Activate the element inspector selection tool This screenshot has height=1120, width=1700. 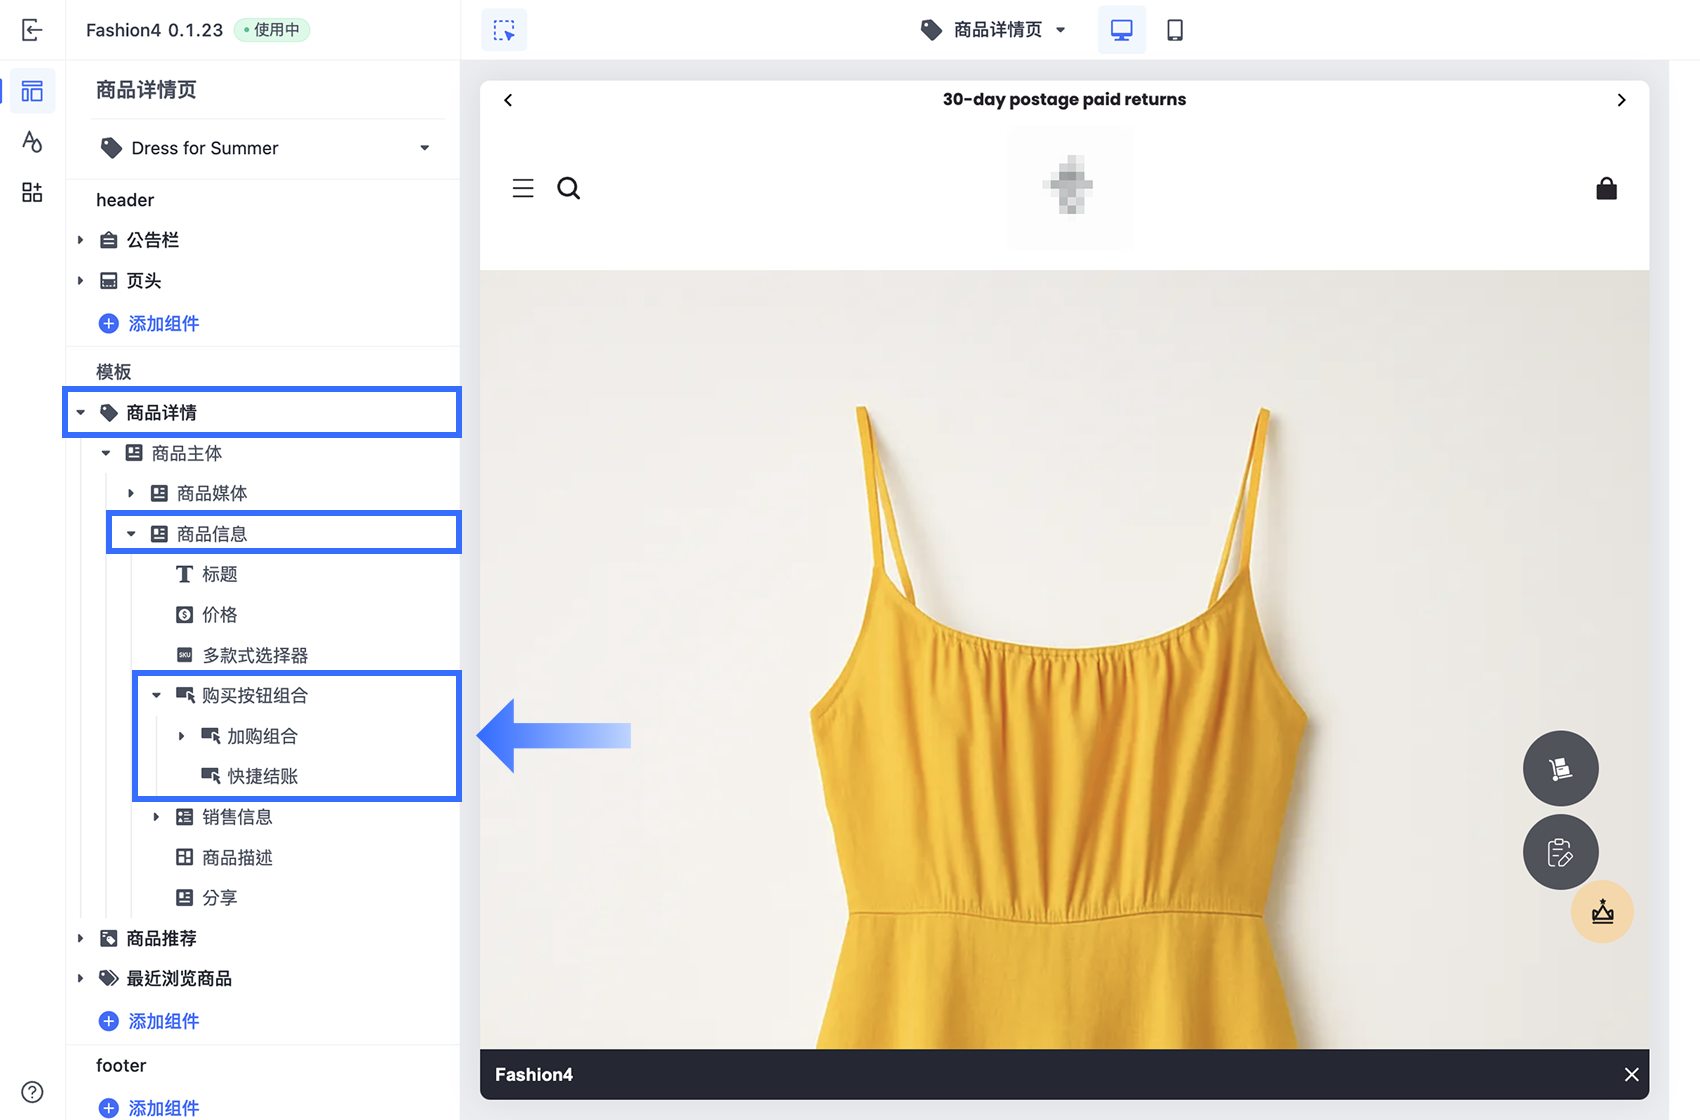point(504,30)
